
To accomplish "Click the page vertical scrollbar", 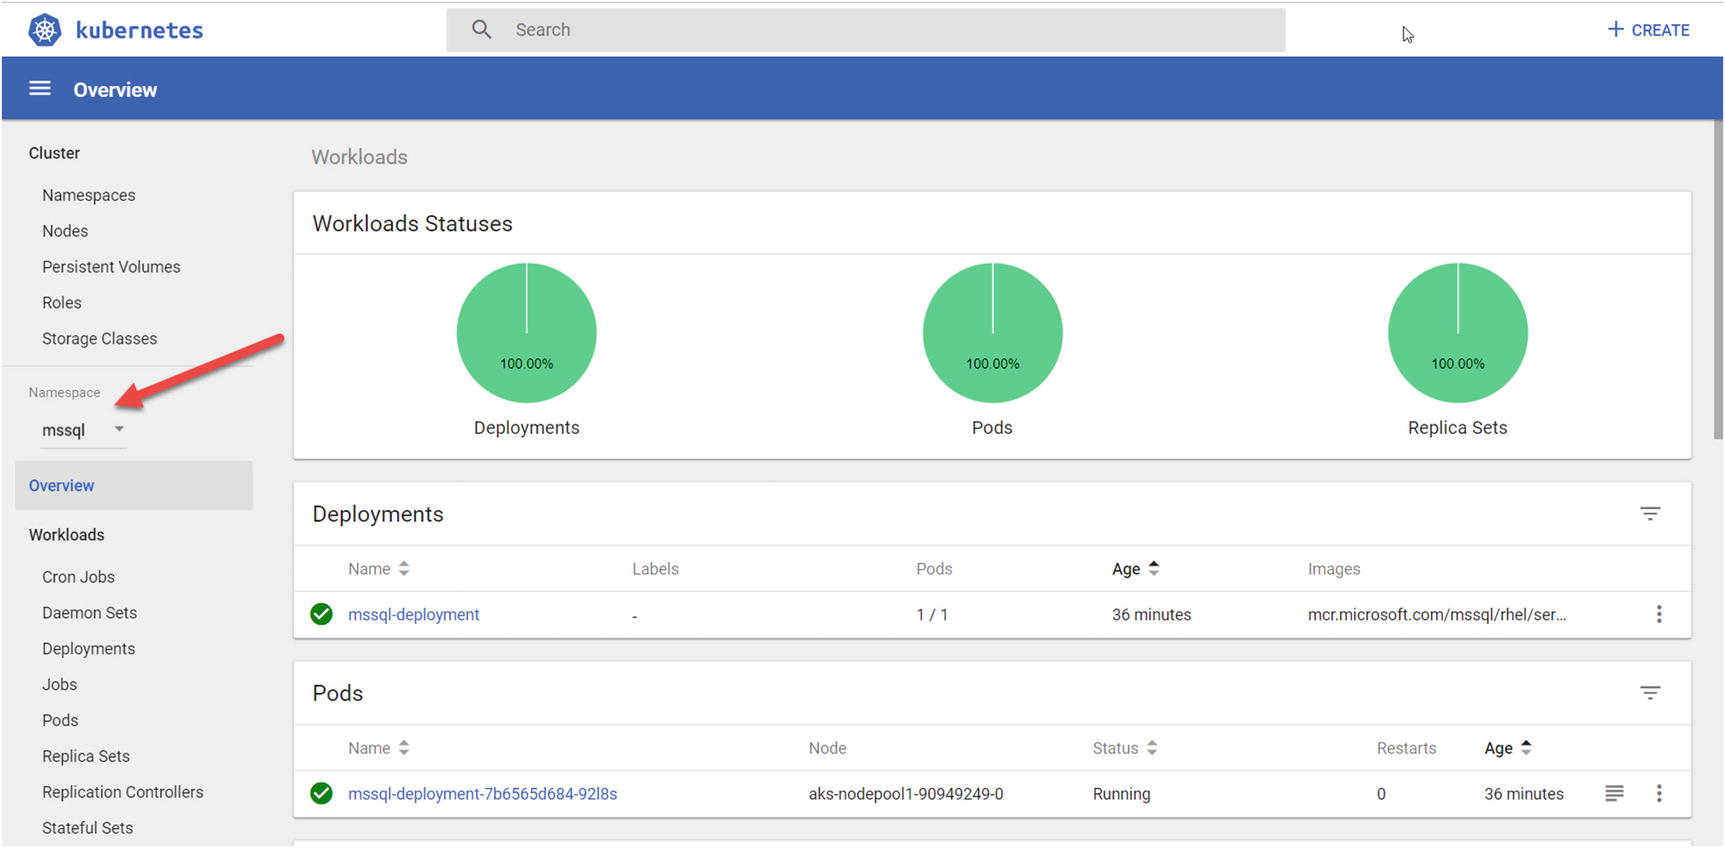I will (x=1718, y=280).
